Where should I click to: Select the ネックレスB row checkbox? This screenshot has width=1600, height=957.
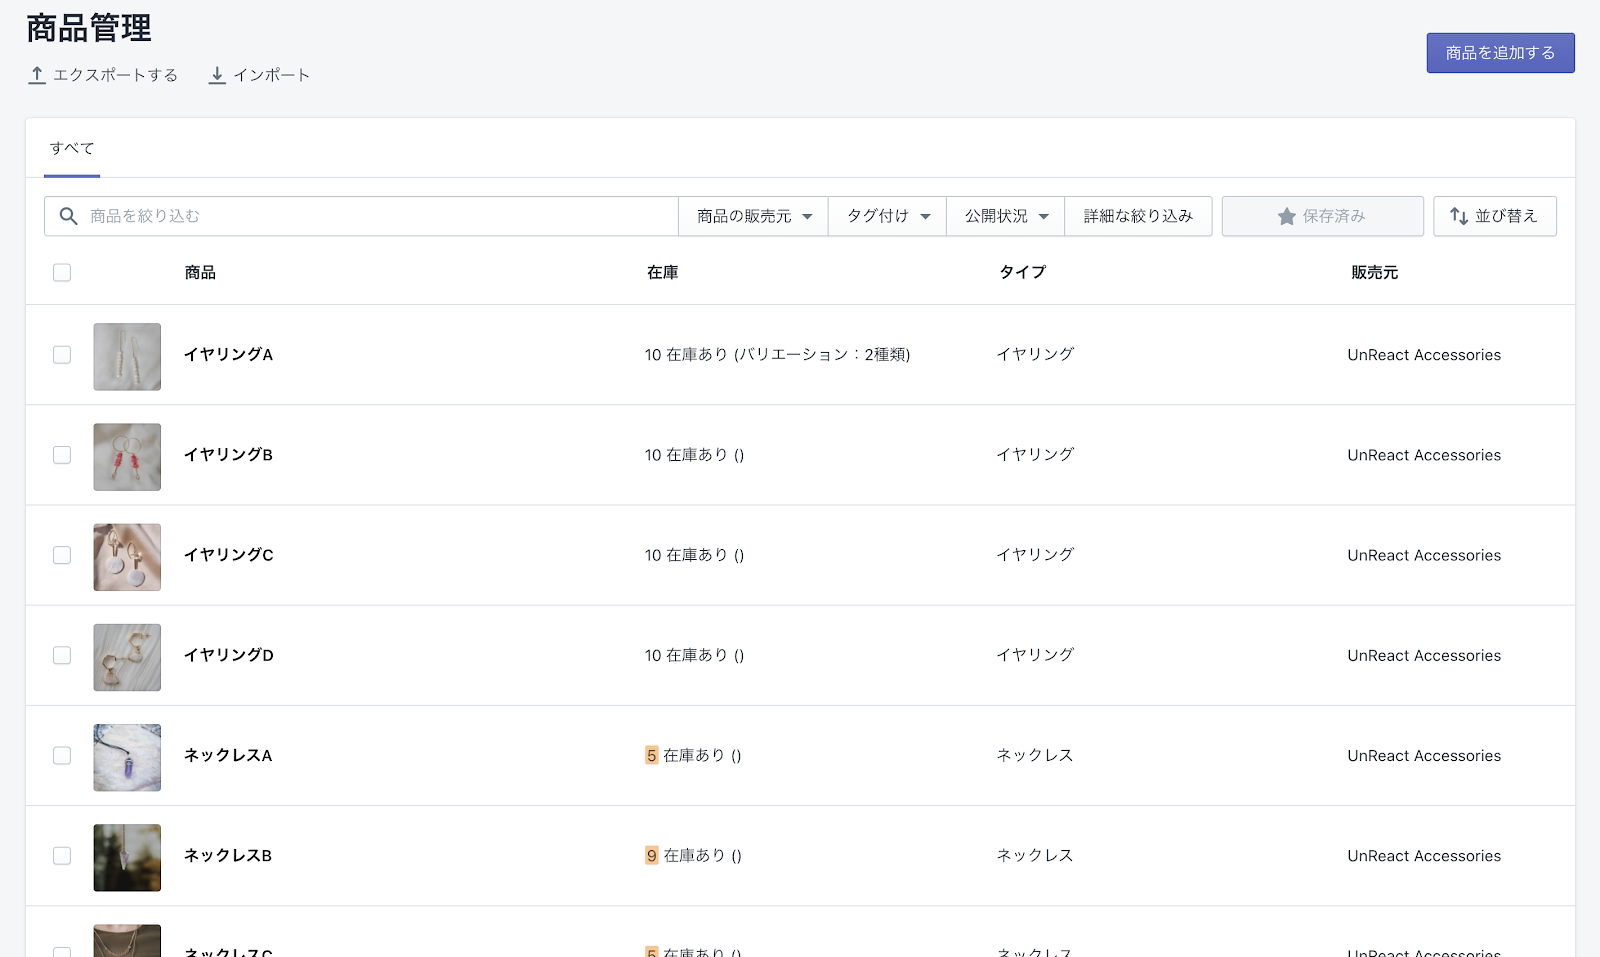[62, 856]
